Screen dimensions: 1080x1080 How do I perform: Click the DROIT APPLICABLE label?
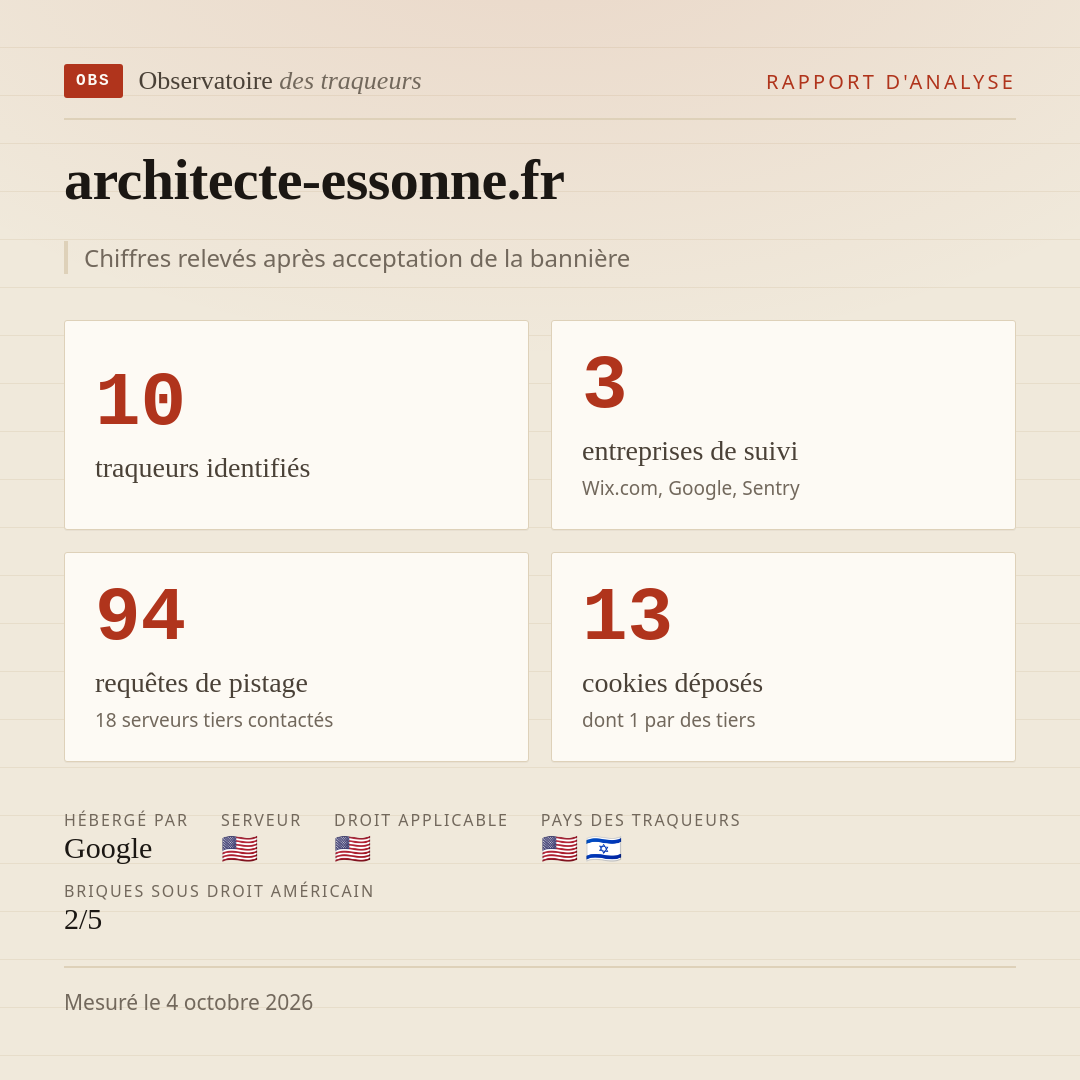coord(421,820)
